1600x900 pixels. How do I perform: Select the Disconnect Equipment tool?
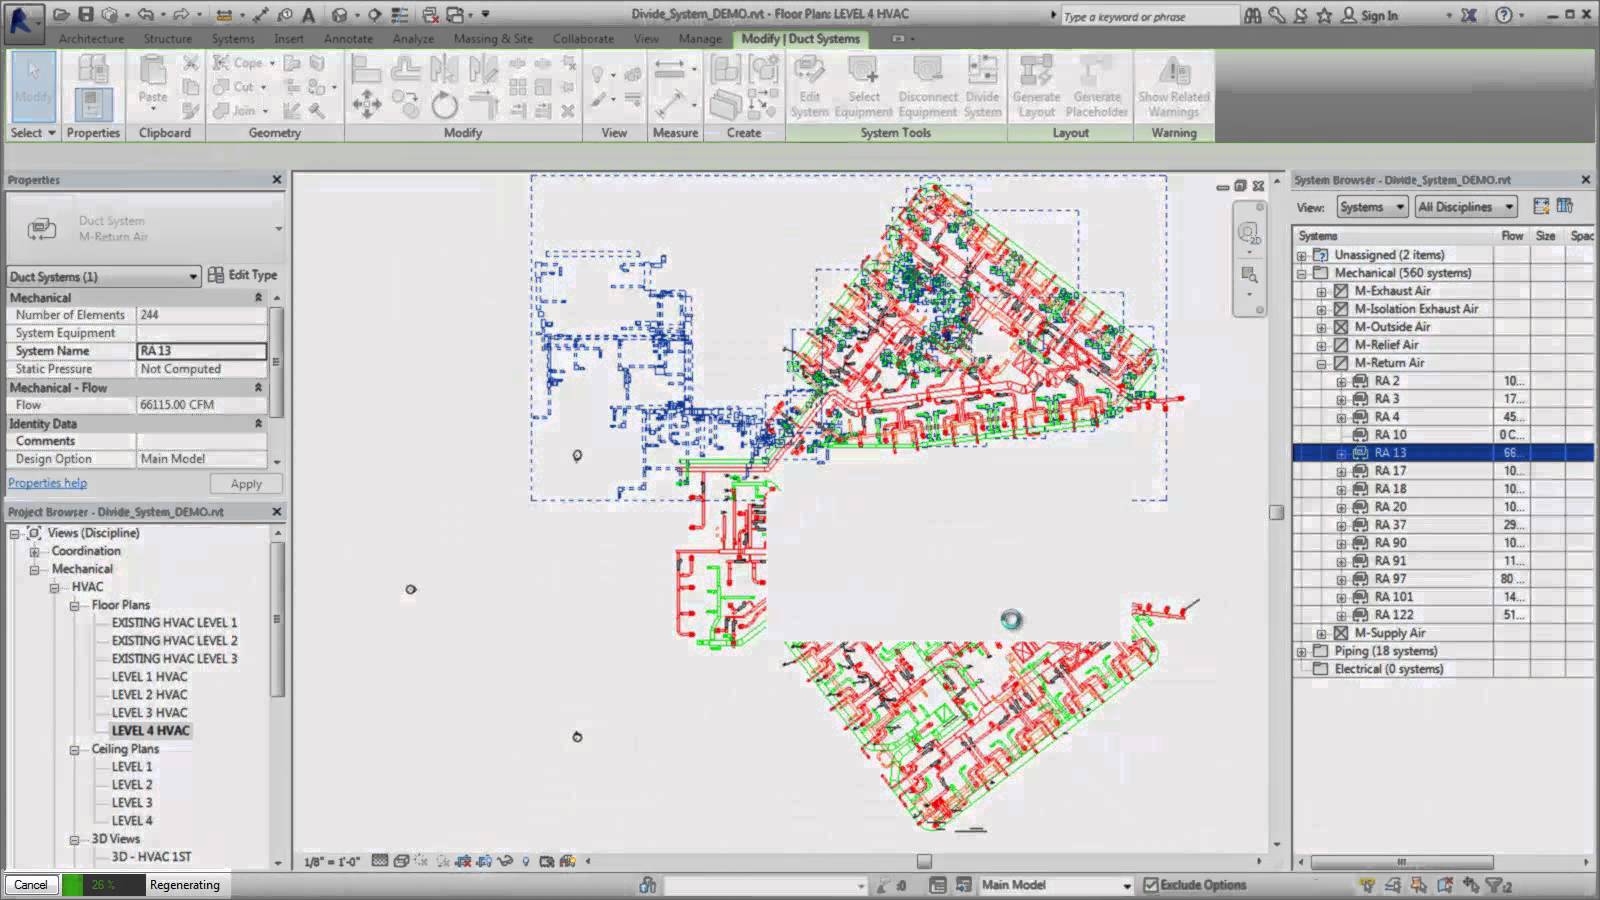pos(927,85)
